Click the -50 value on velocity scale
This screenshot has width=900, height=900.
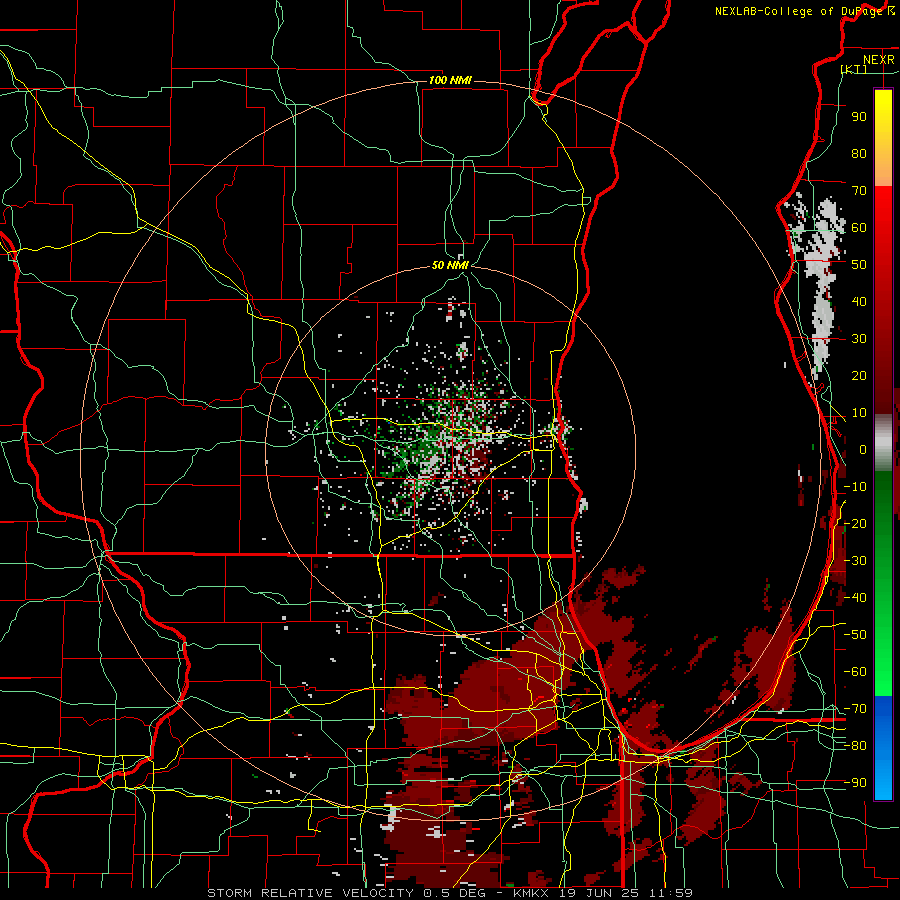click(x=855, y=634)
